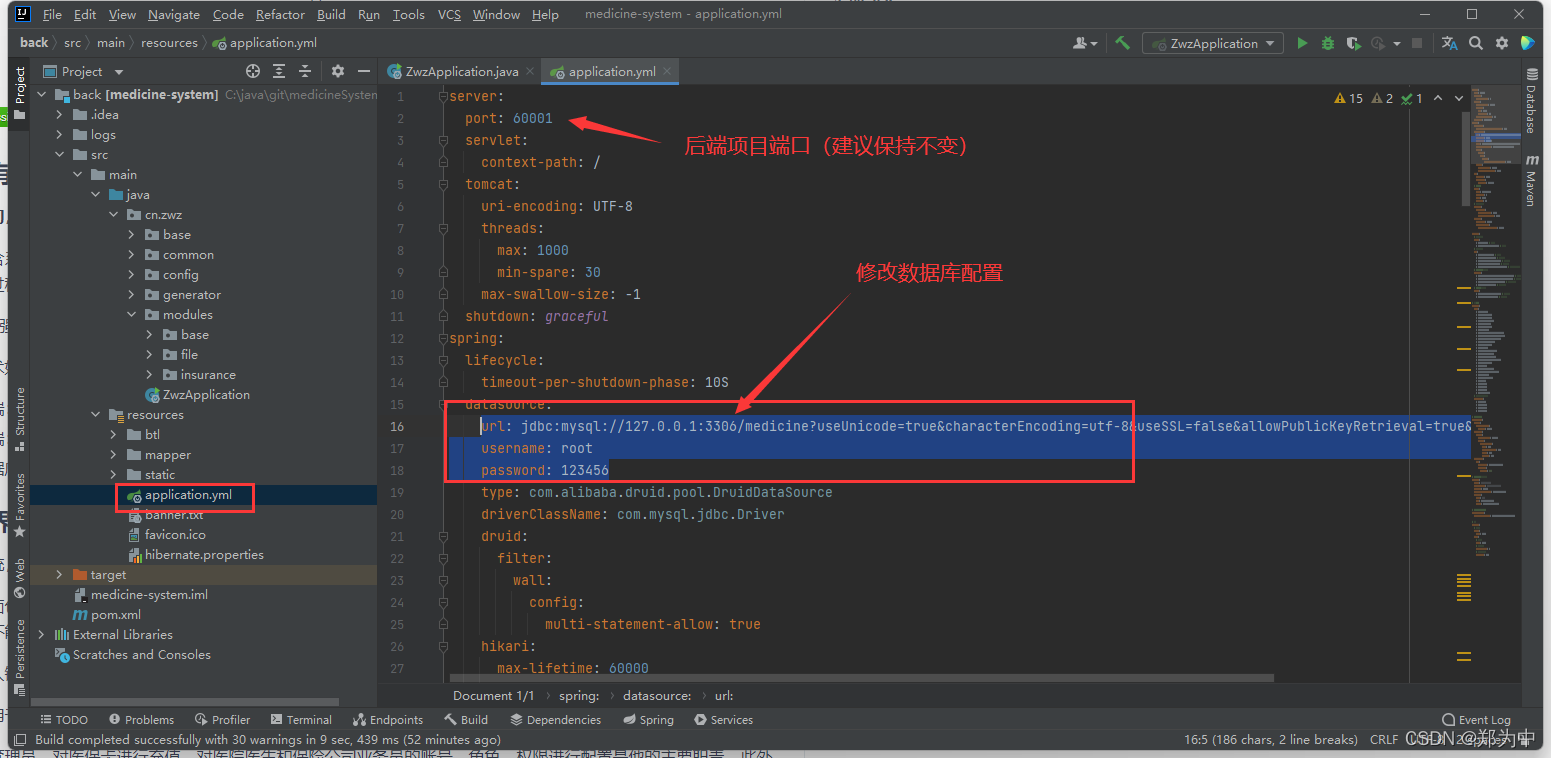Viewport: 1551px width, 758px height.
Task: Open the Spring tool window
Action: click(648, 719)
